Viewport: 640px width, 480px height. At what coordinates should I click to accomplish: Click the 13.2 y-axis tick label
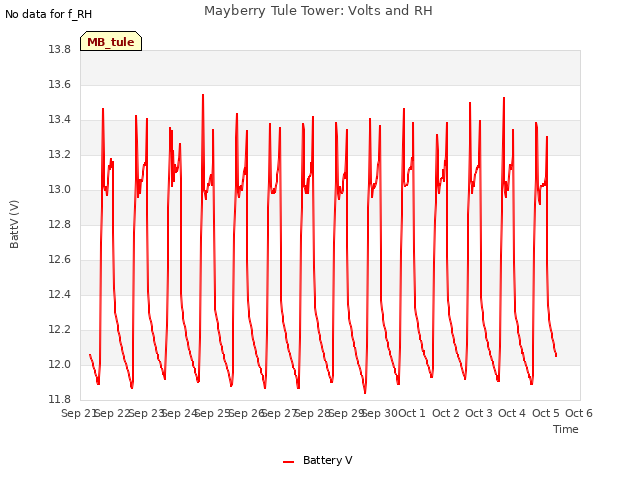[59, 155]
